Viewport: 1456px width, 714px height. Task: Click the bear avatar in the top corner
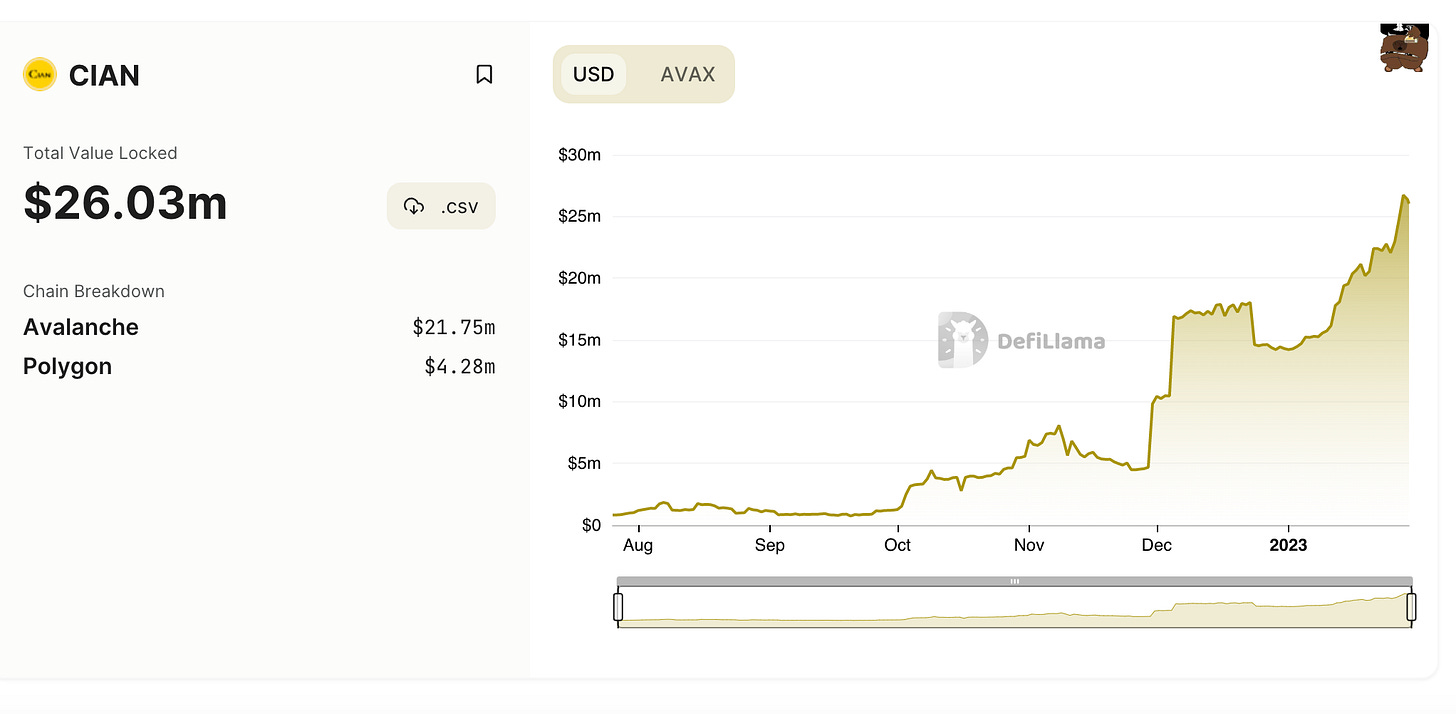coord(1404,48)
